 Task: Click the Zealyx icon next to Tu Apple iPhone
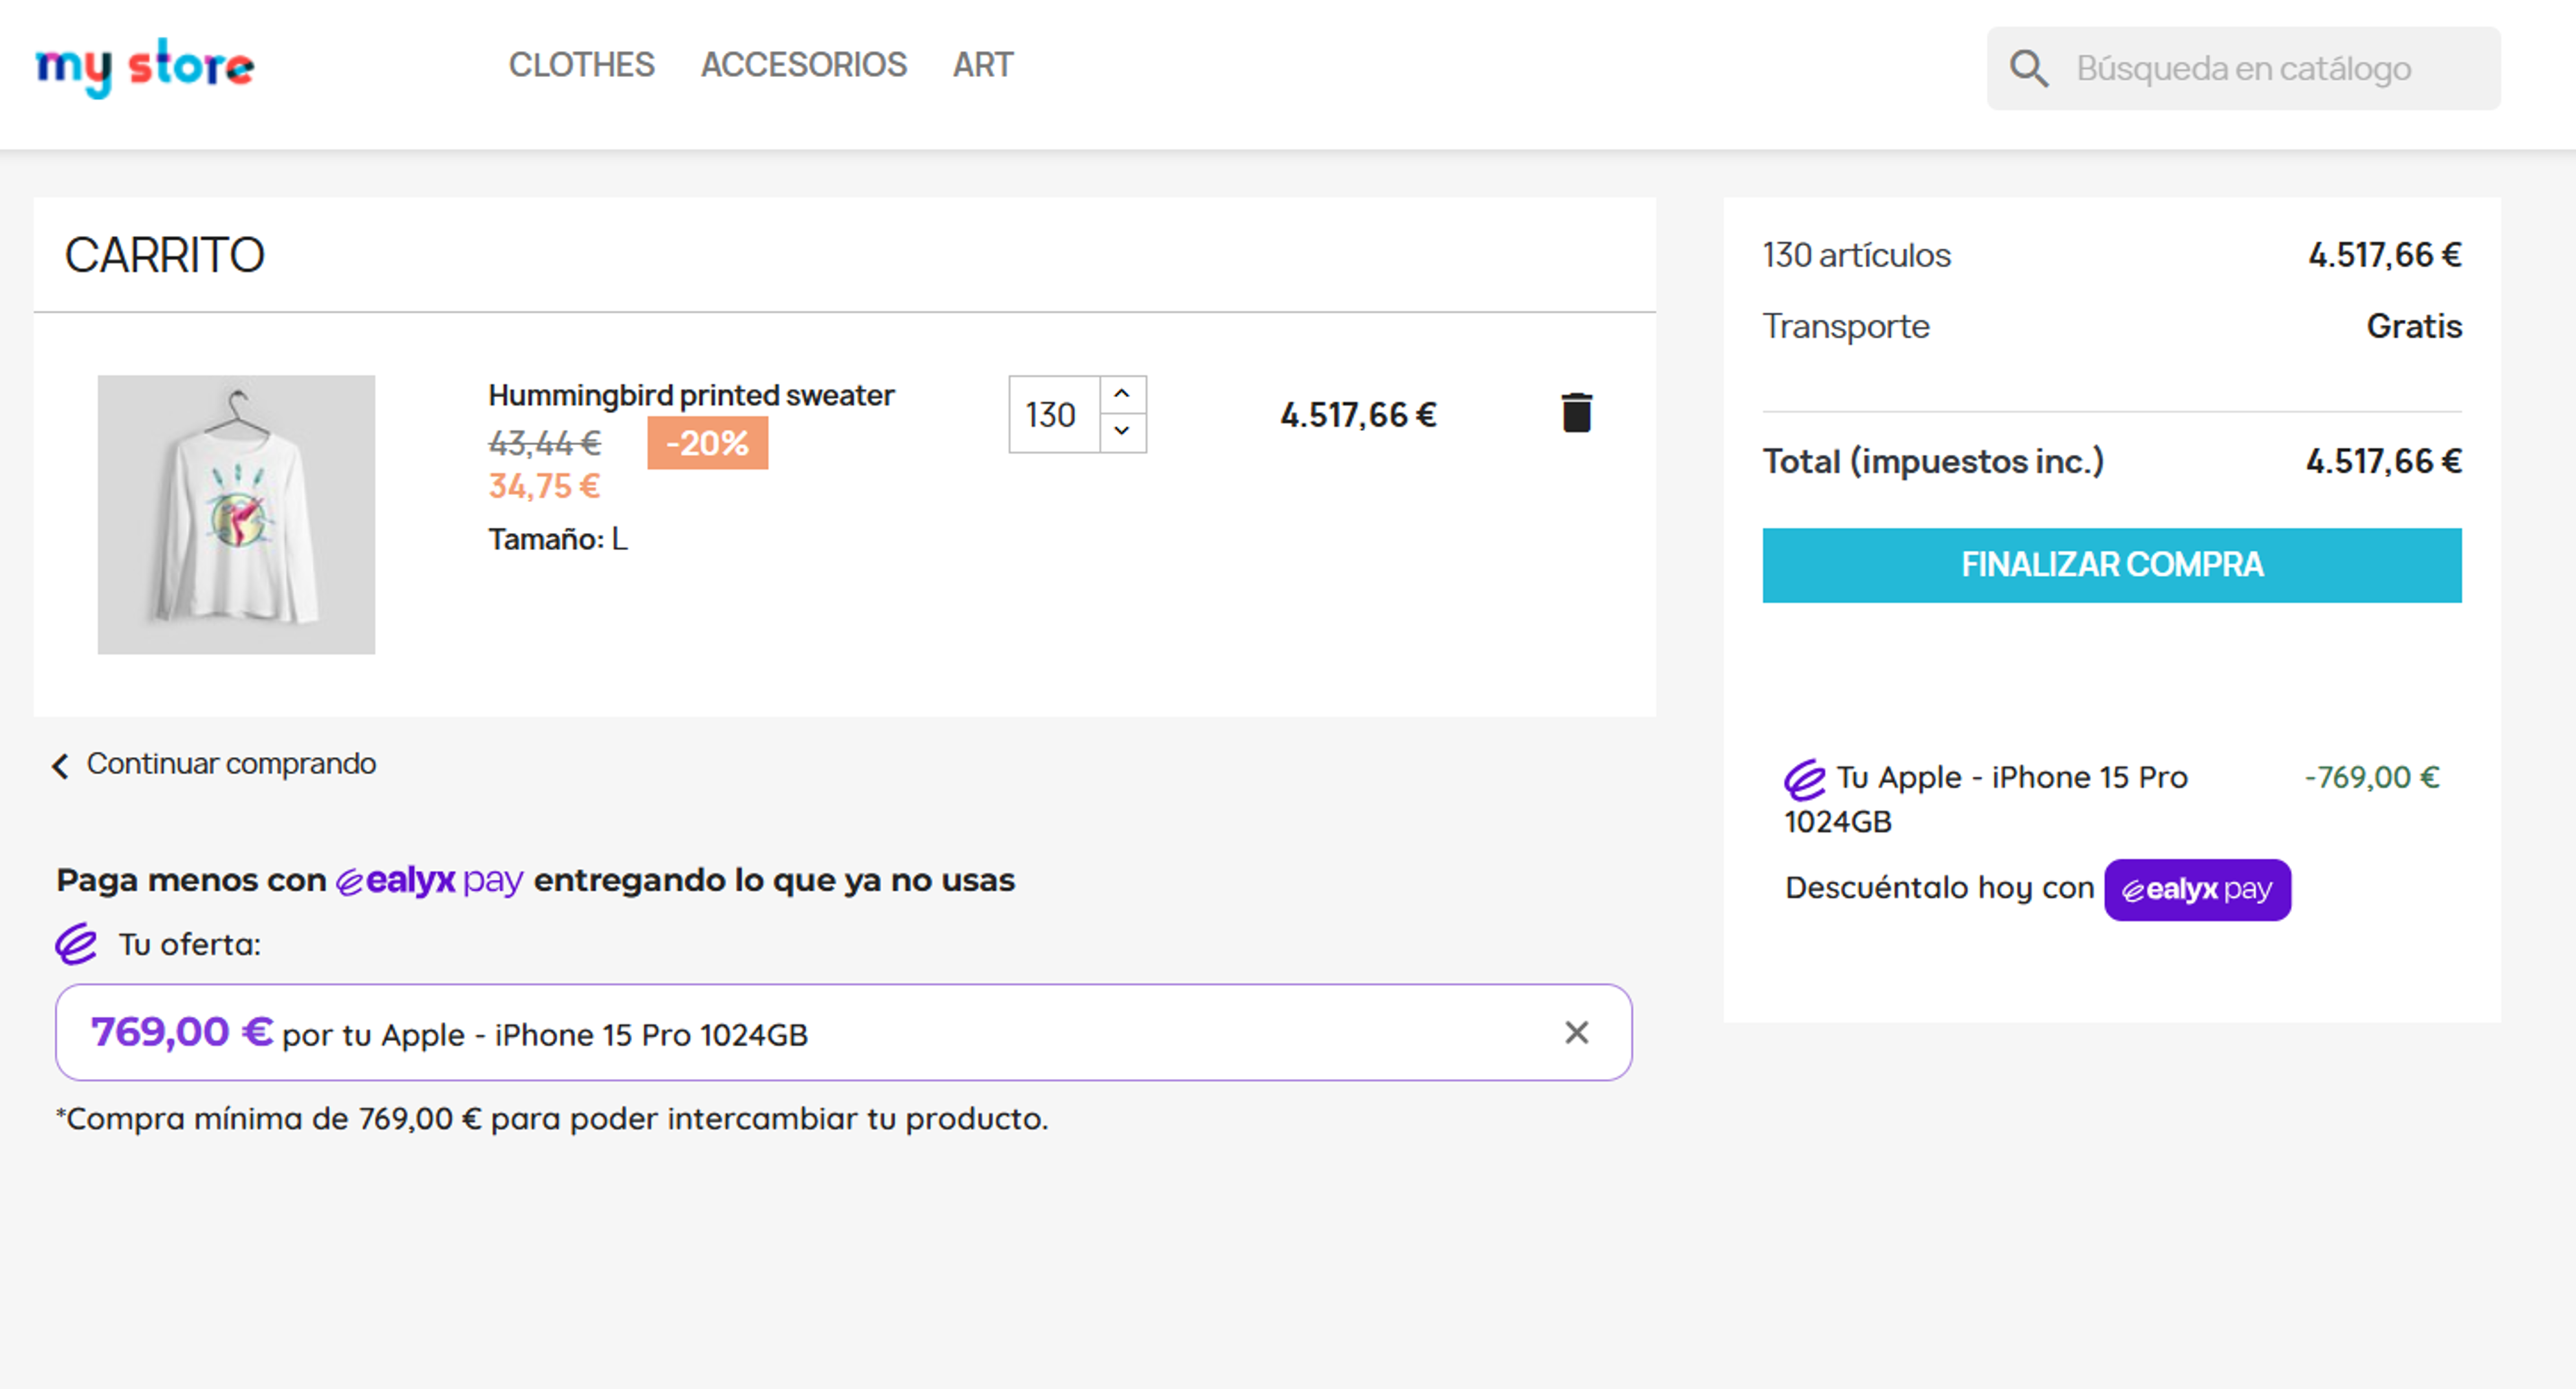point(1804,780)
